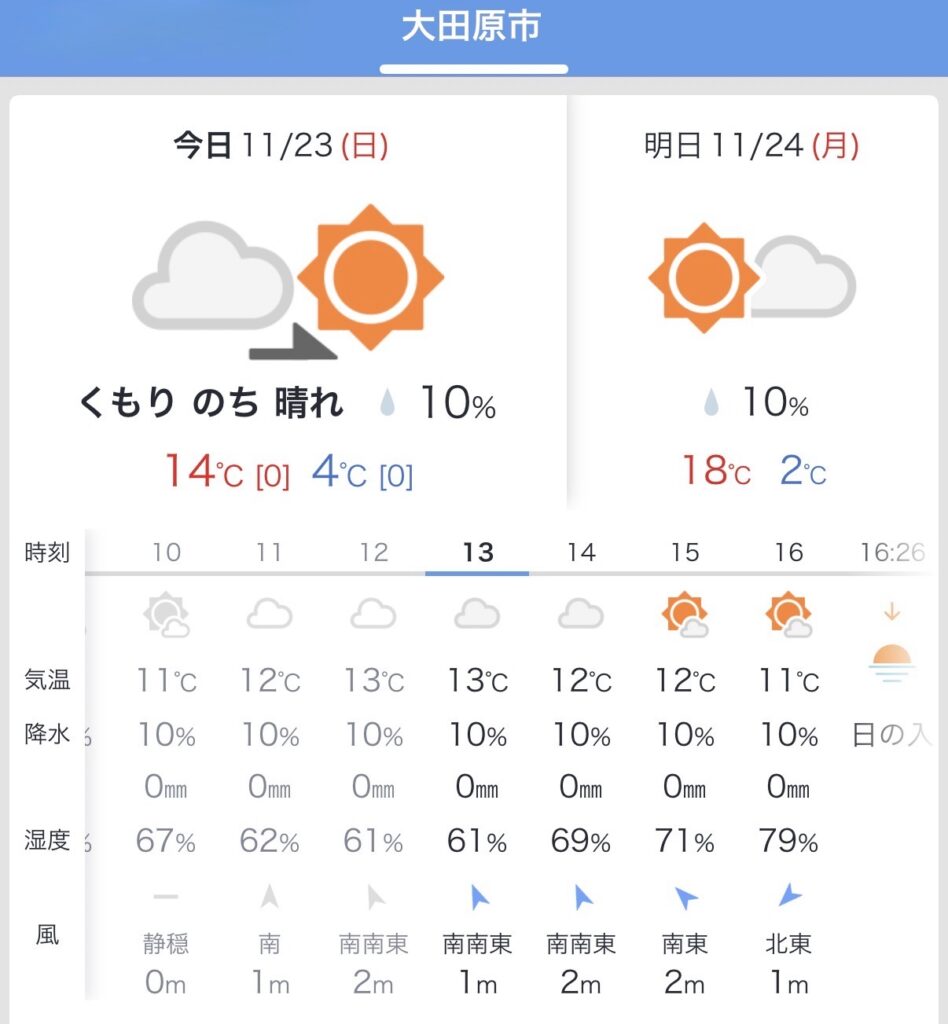Tap the 日の入 sunset label
Screen dimensions: 948x1024
(891, 737)
